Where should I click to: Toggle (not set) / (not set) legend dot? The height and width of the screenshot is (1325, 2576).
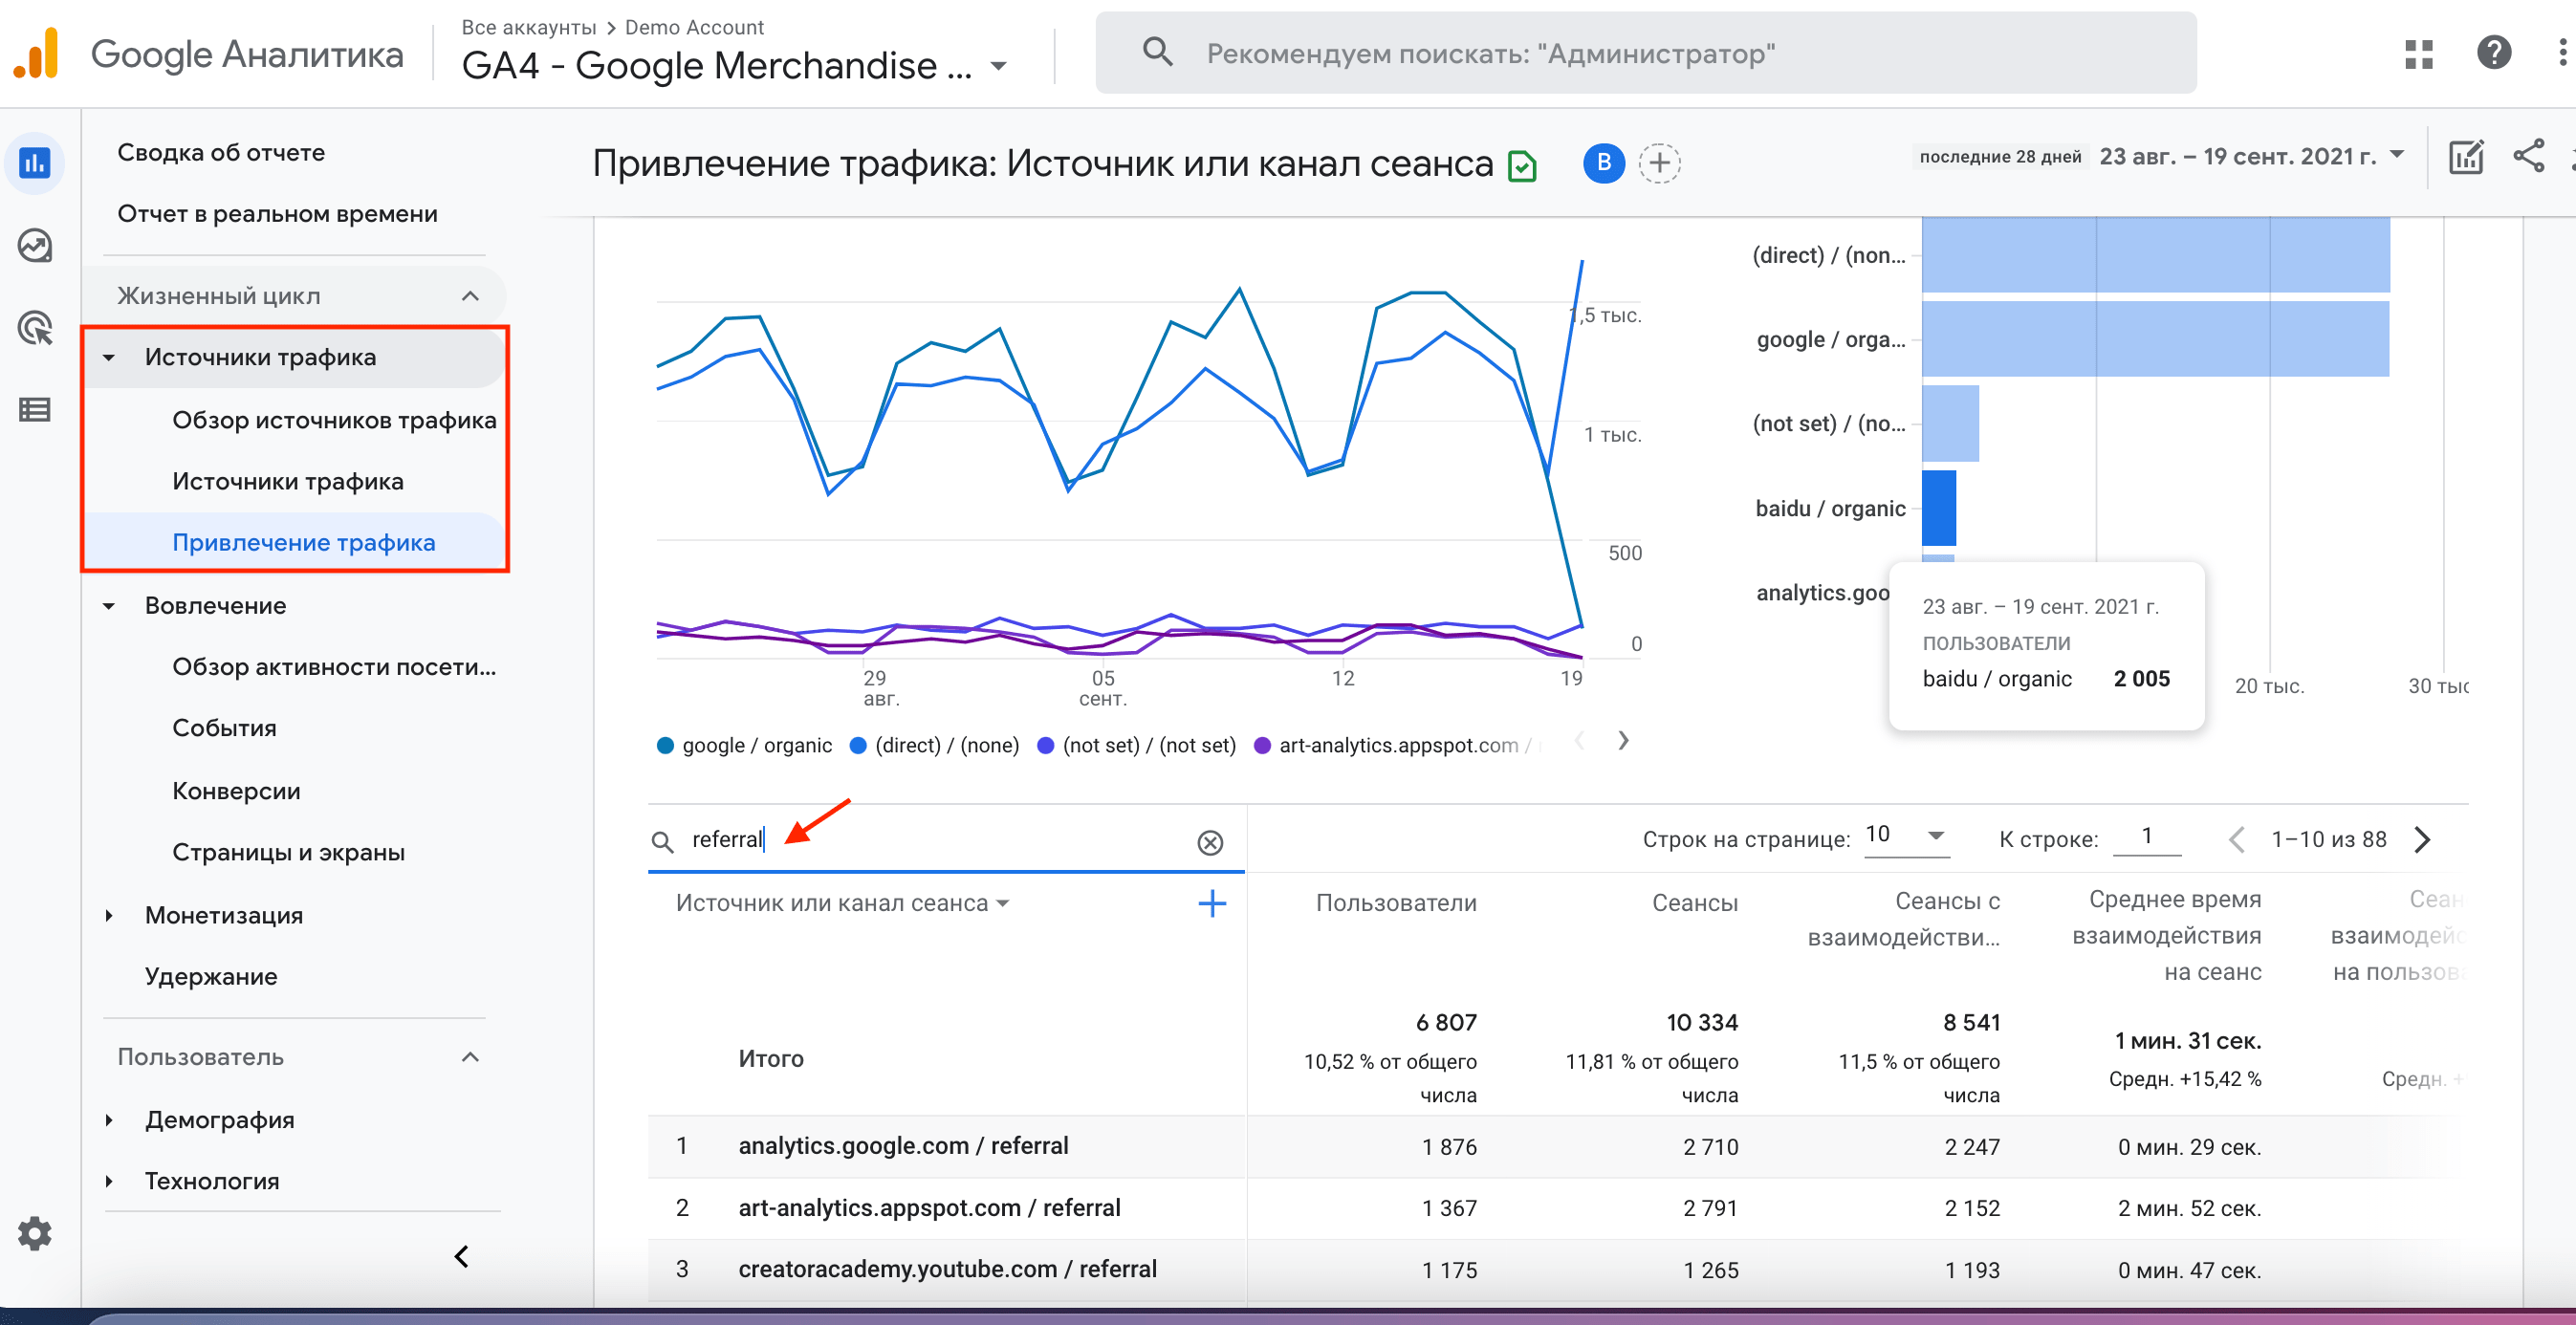(1045, 745)
